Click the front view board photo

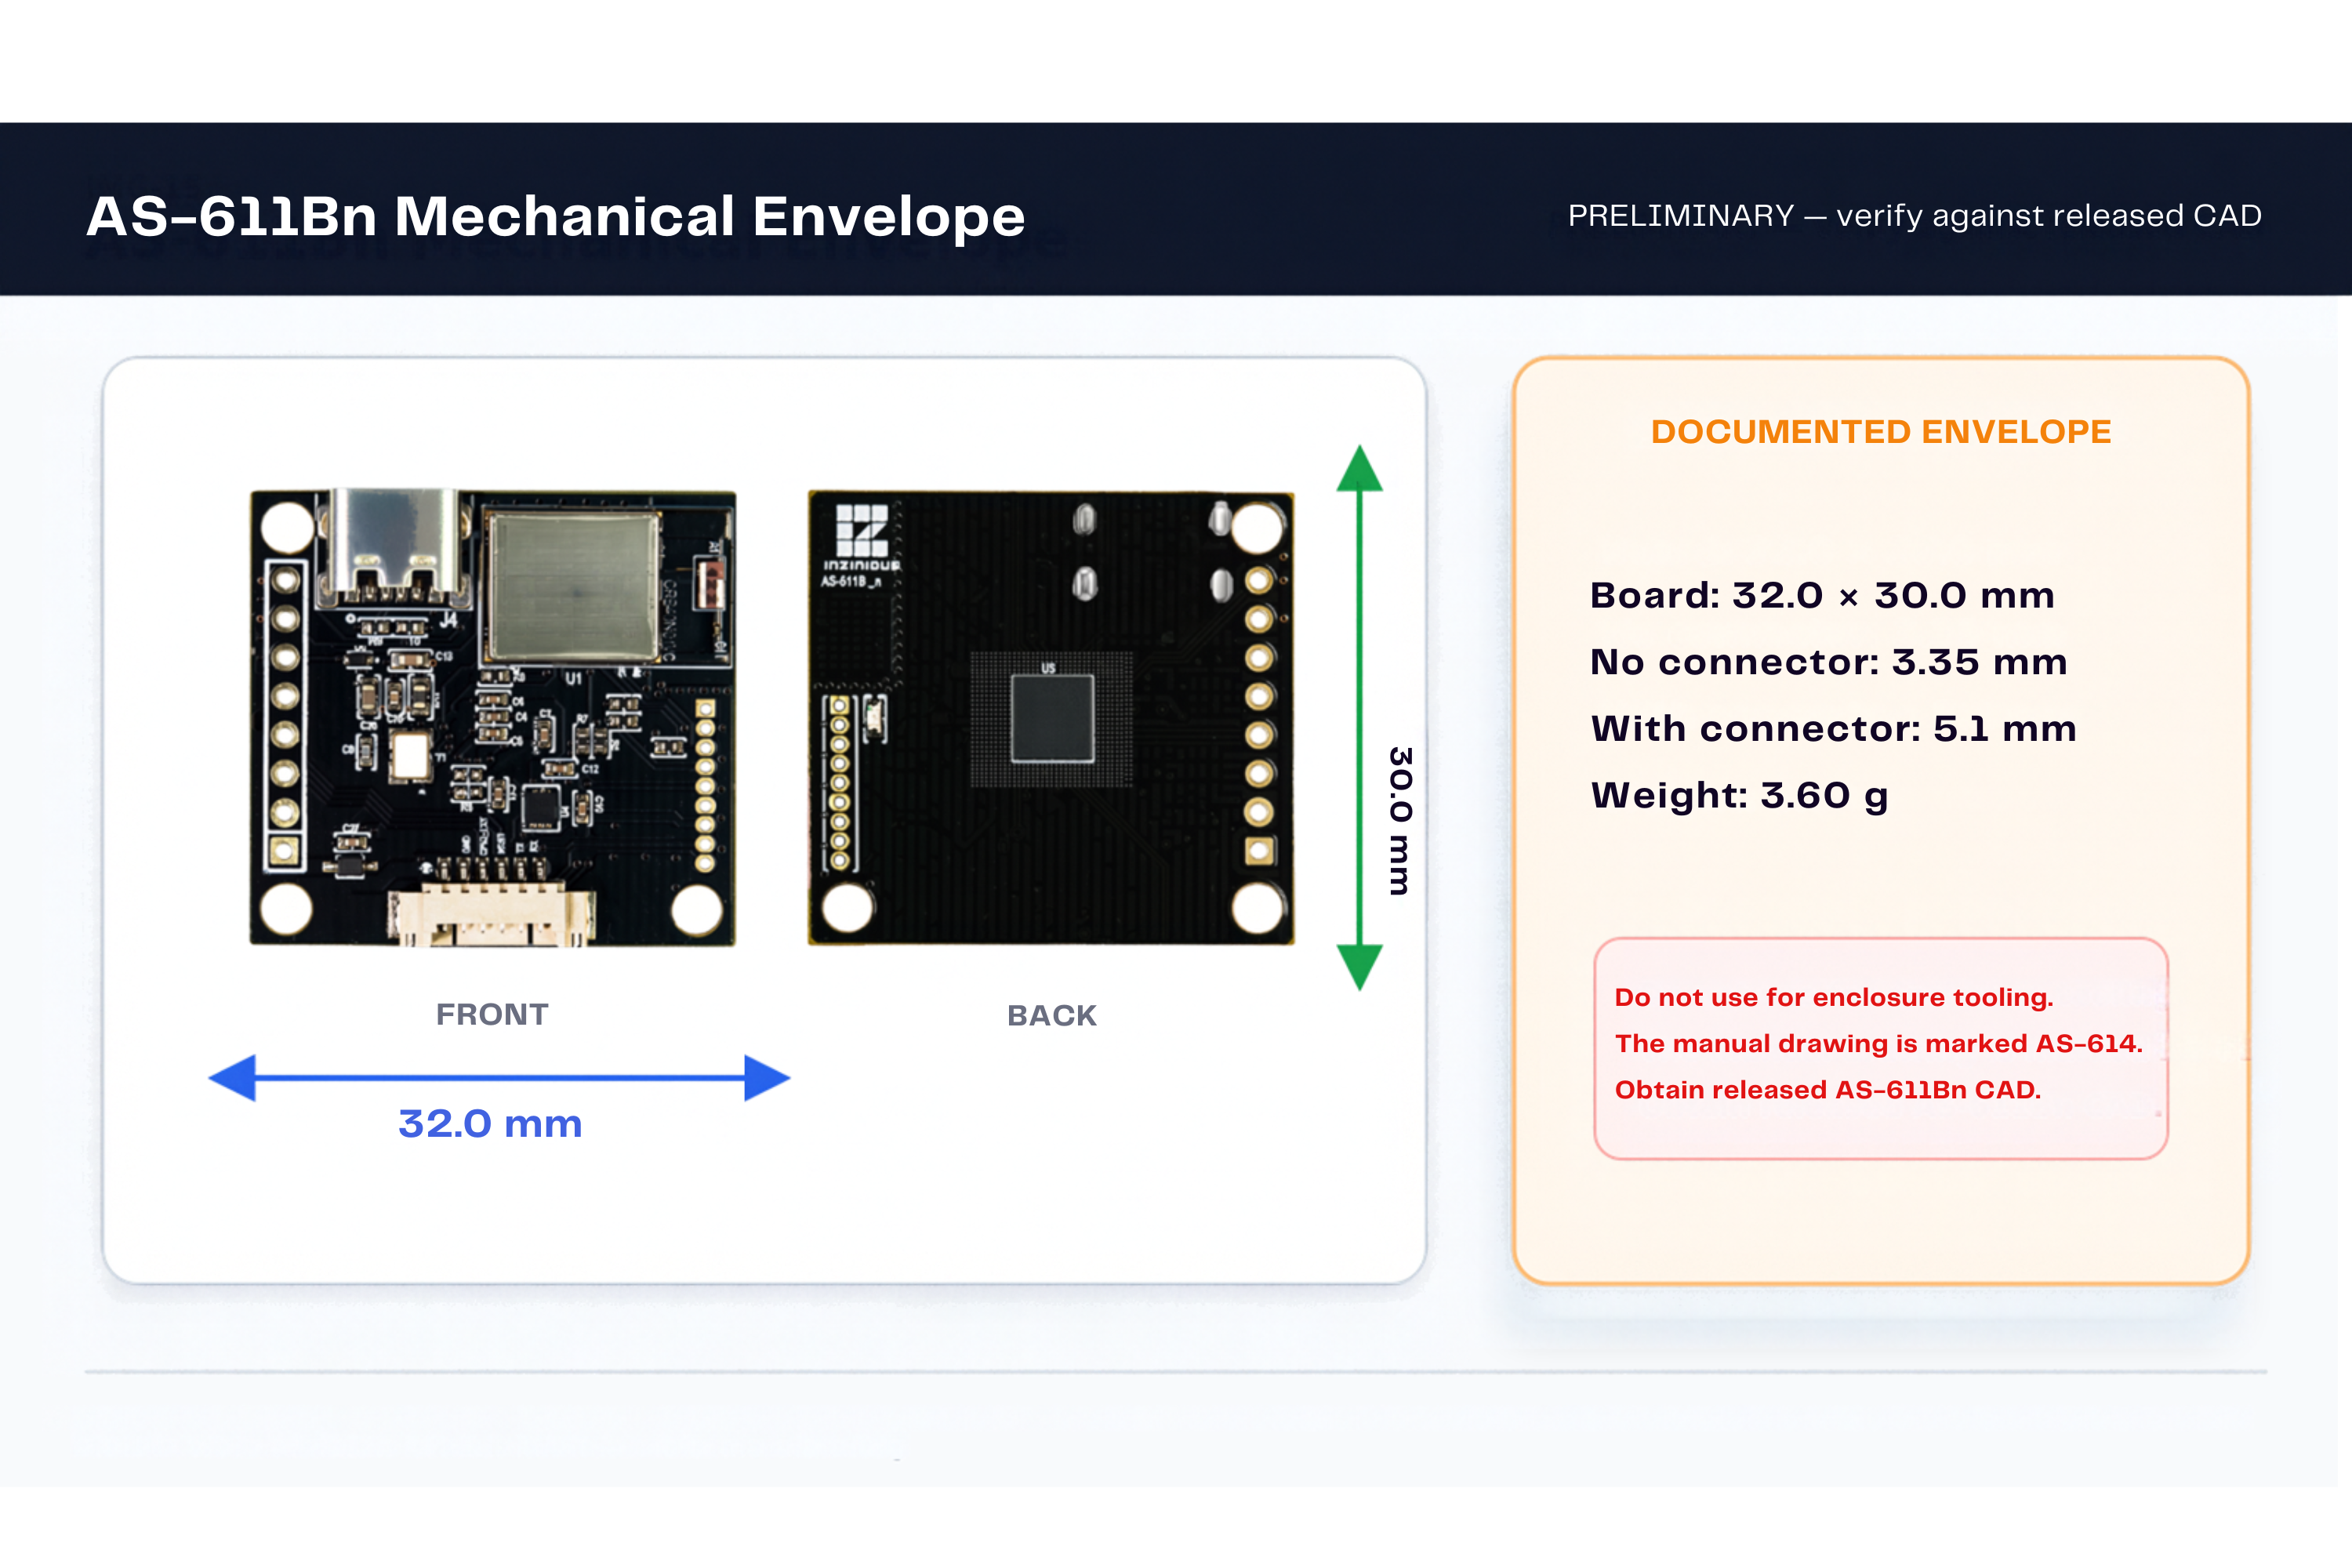tap(493, 717)
